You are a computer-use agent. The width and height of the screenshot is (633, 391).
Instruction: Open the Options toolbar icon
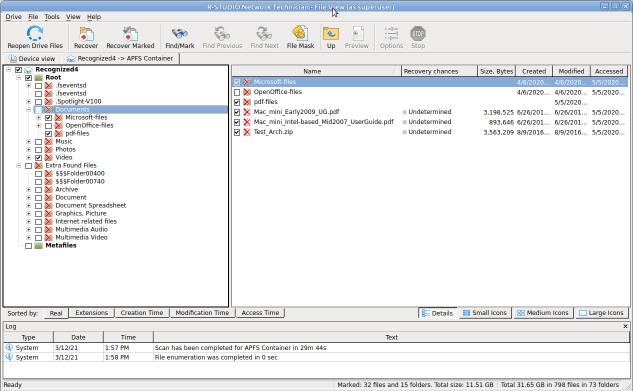391,34
